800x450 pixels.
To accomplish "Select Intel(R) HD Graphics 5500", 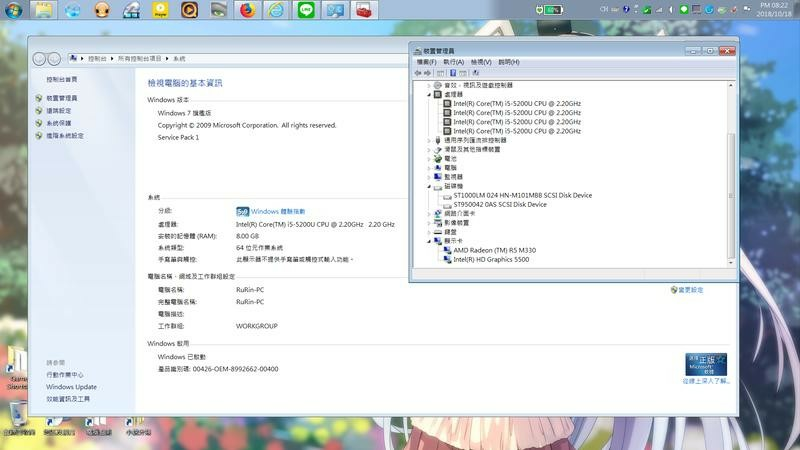I will 491,259.
